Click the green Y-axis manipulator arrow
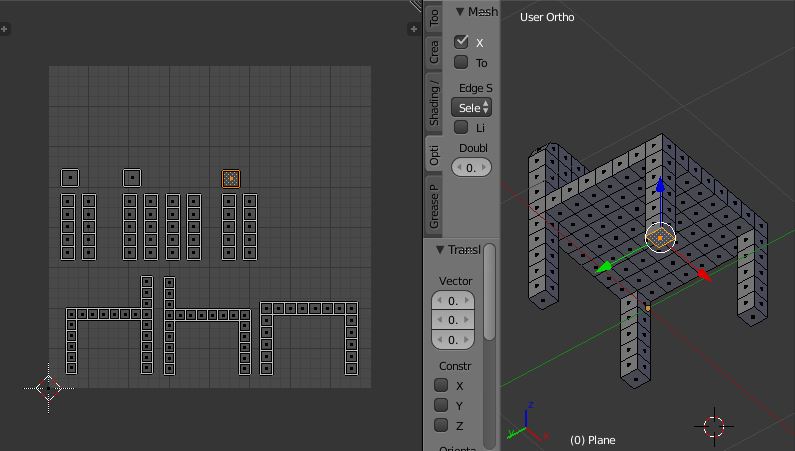The width and height of the screenshot is (795, 451). 603,267
